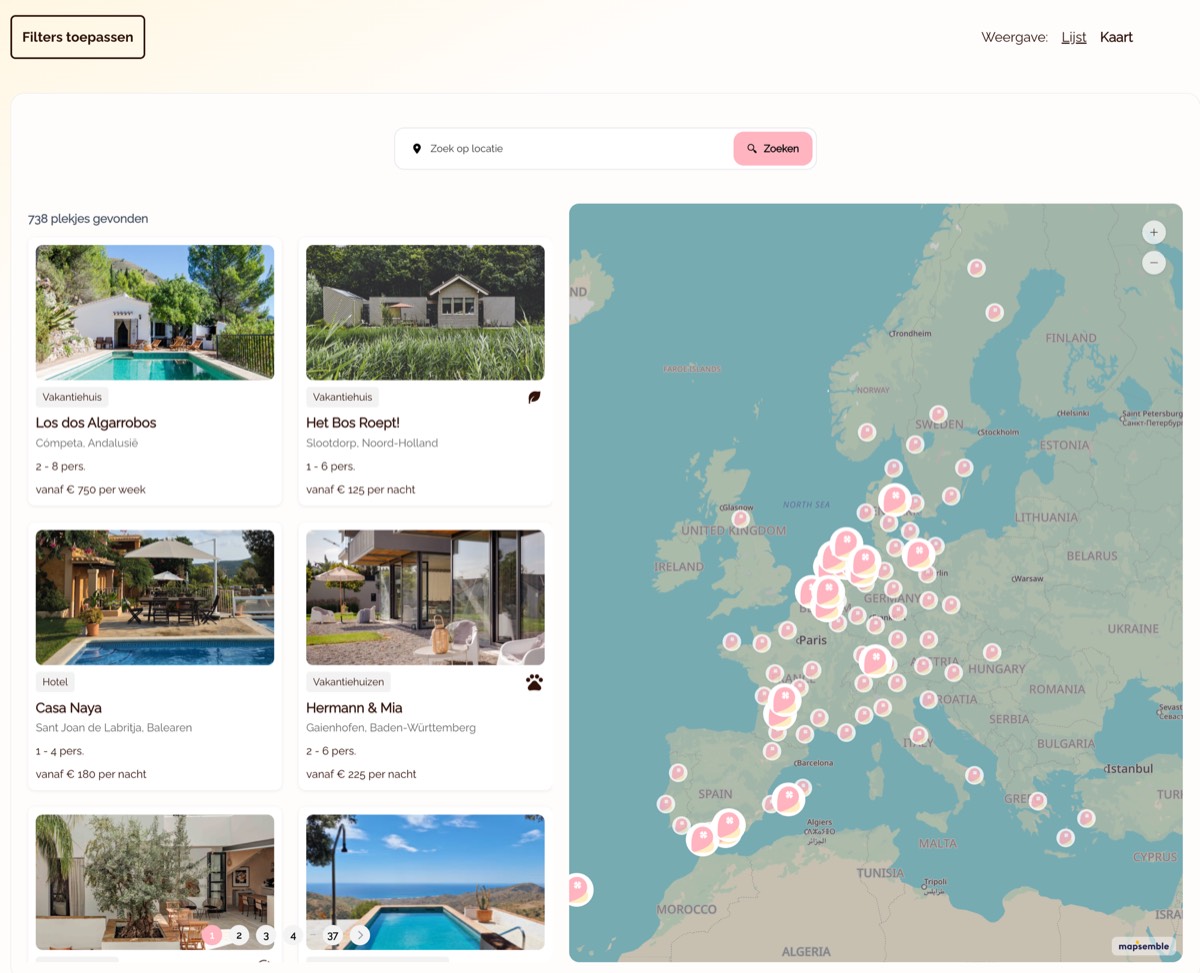The height and width of the screenshot is (973, 1200).
Task: Select the map marker over Morocco coast
Action: [x=578, y=889]
